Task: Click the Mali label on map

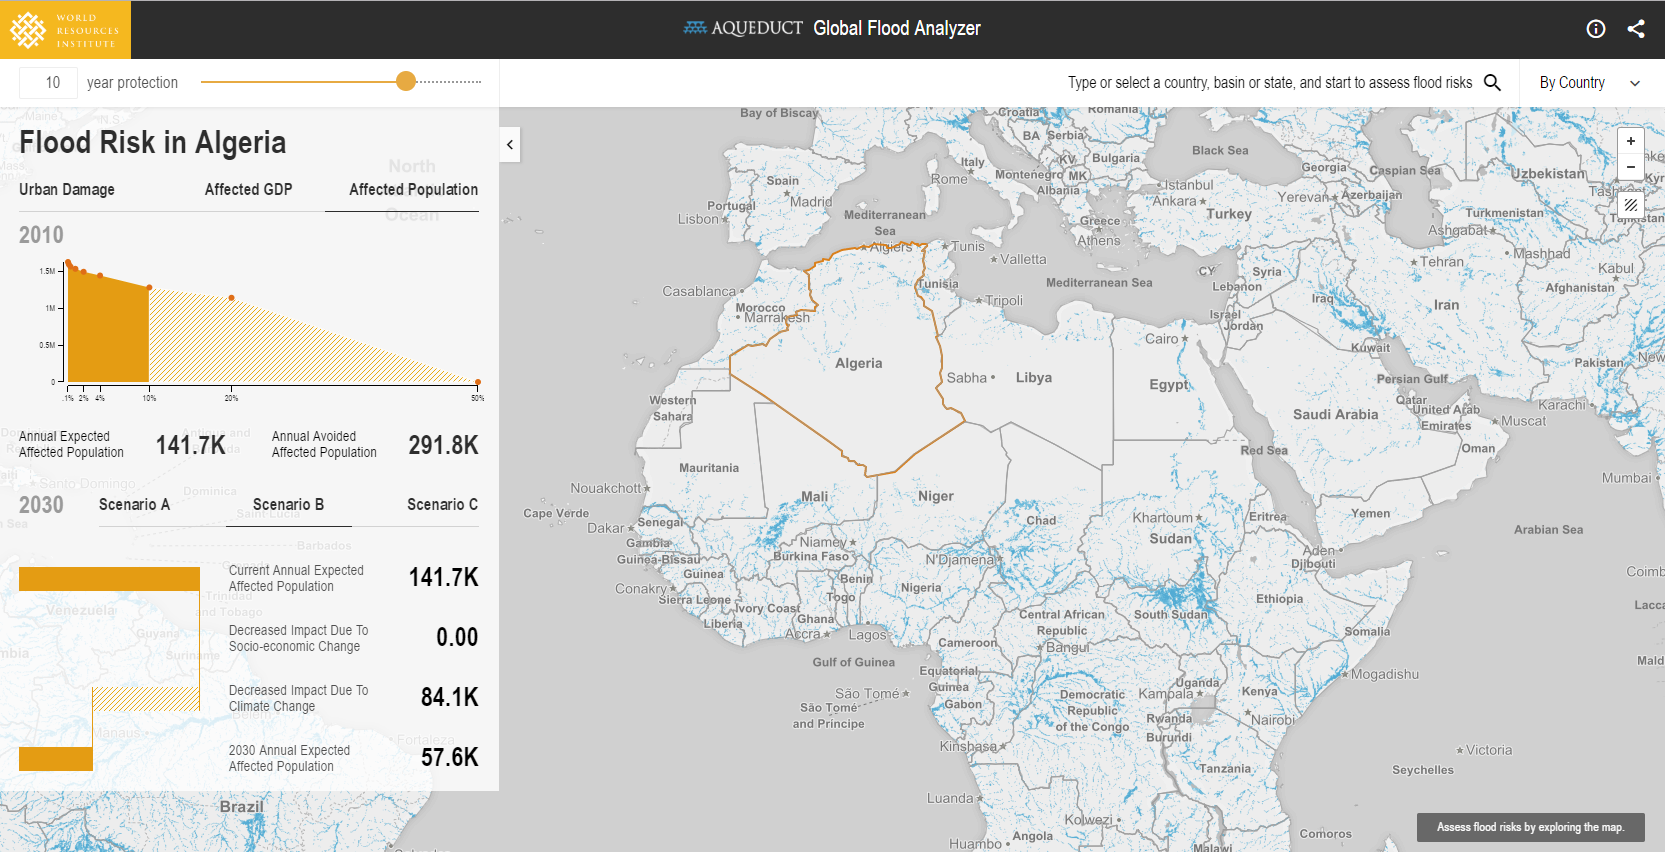Action: pyautogui.click(x=814, y=496)
